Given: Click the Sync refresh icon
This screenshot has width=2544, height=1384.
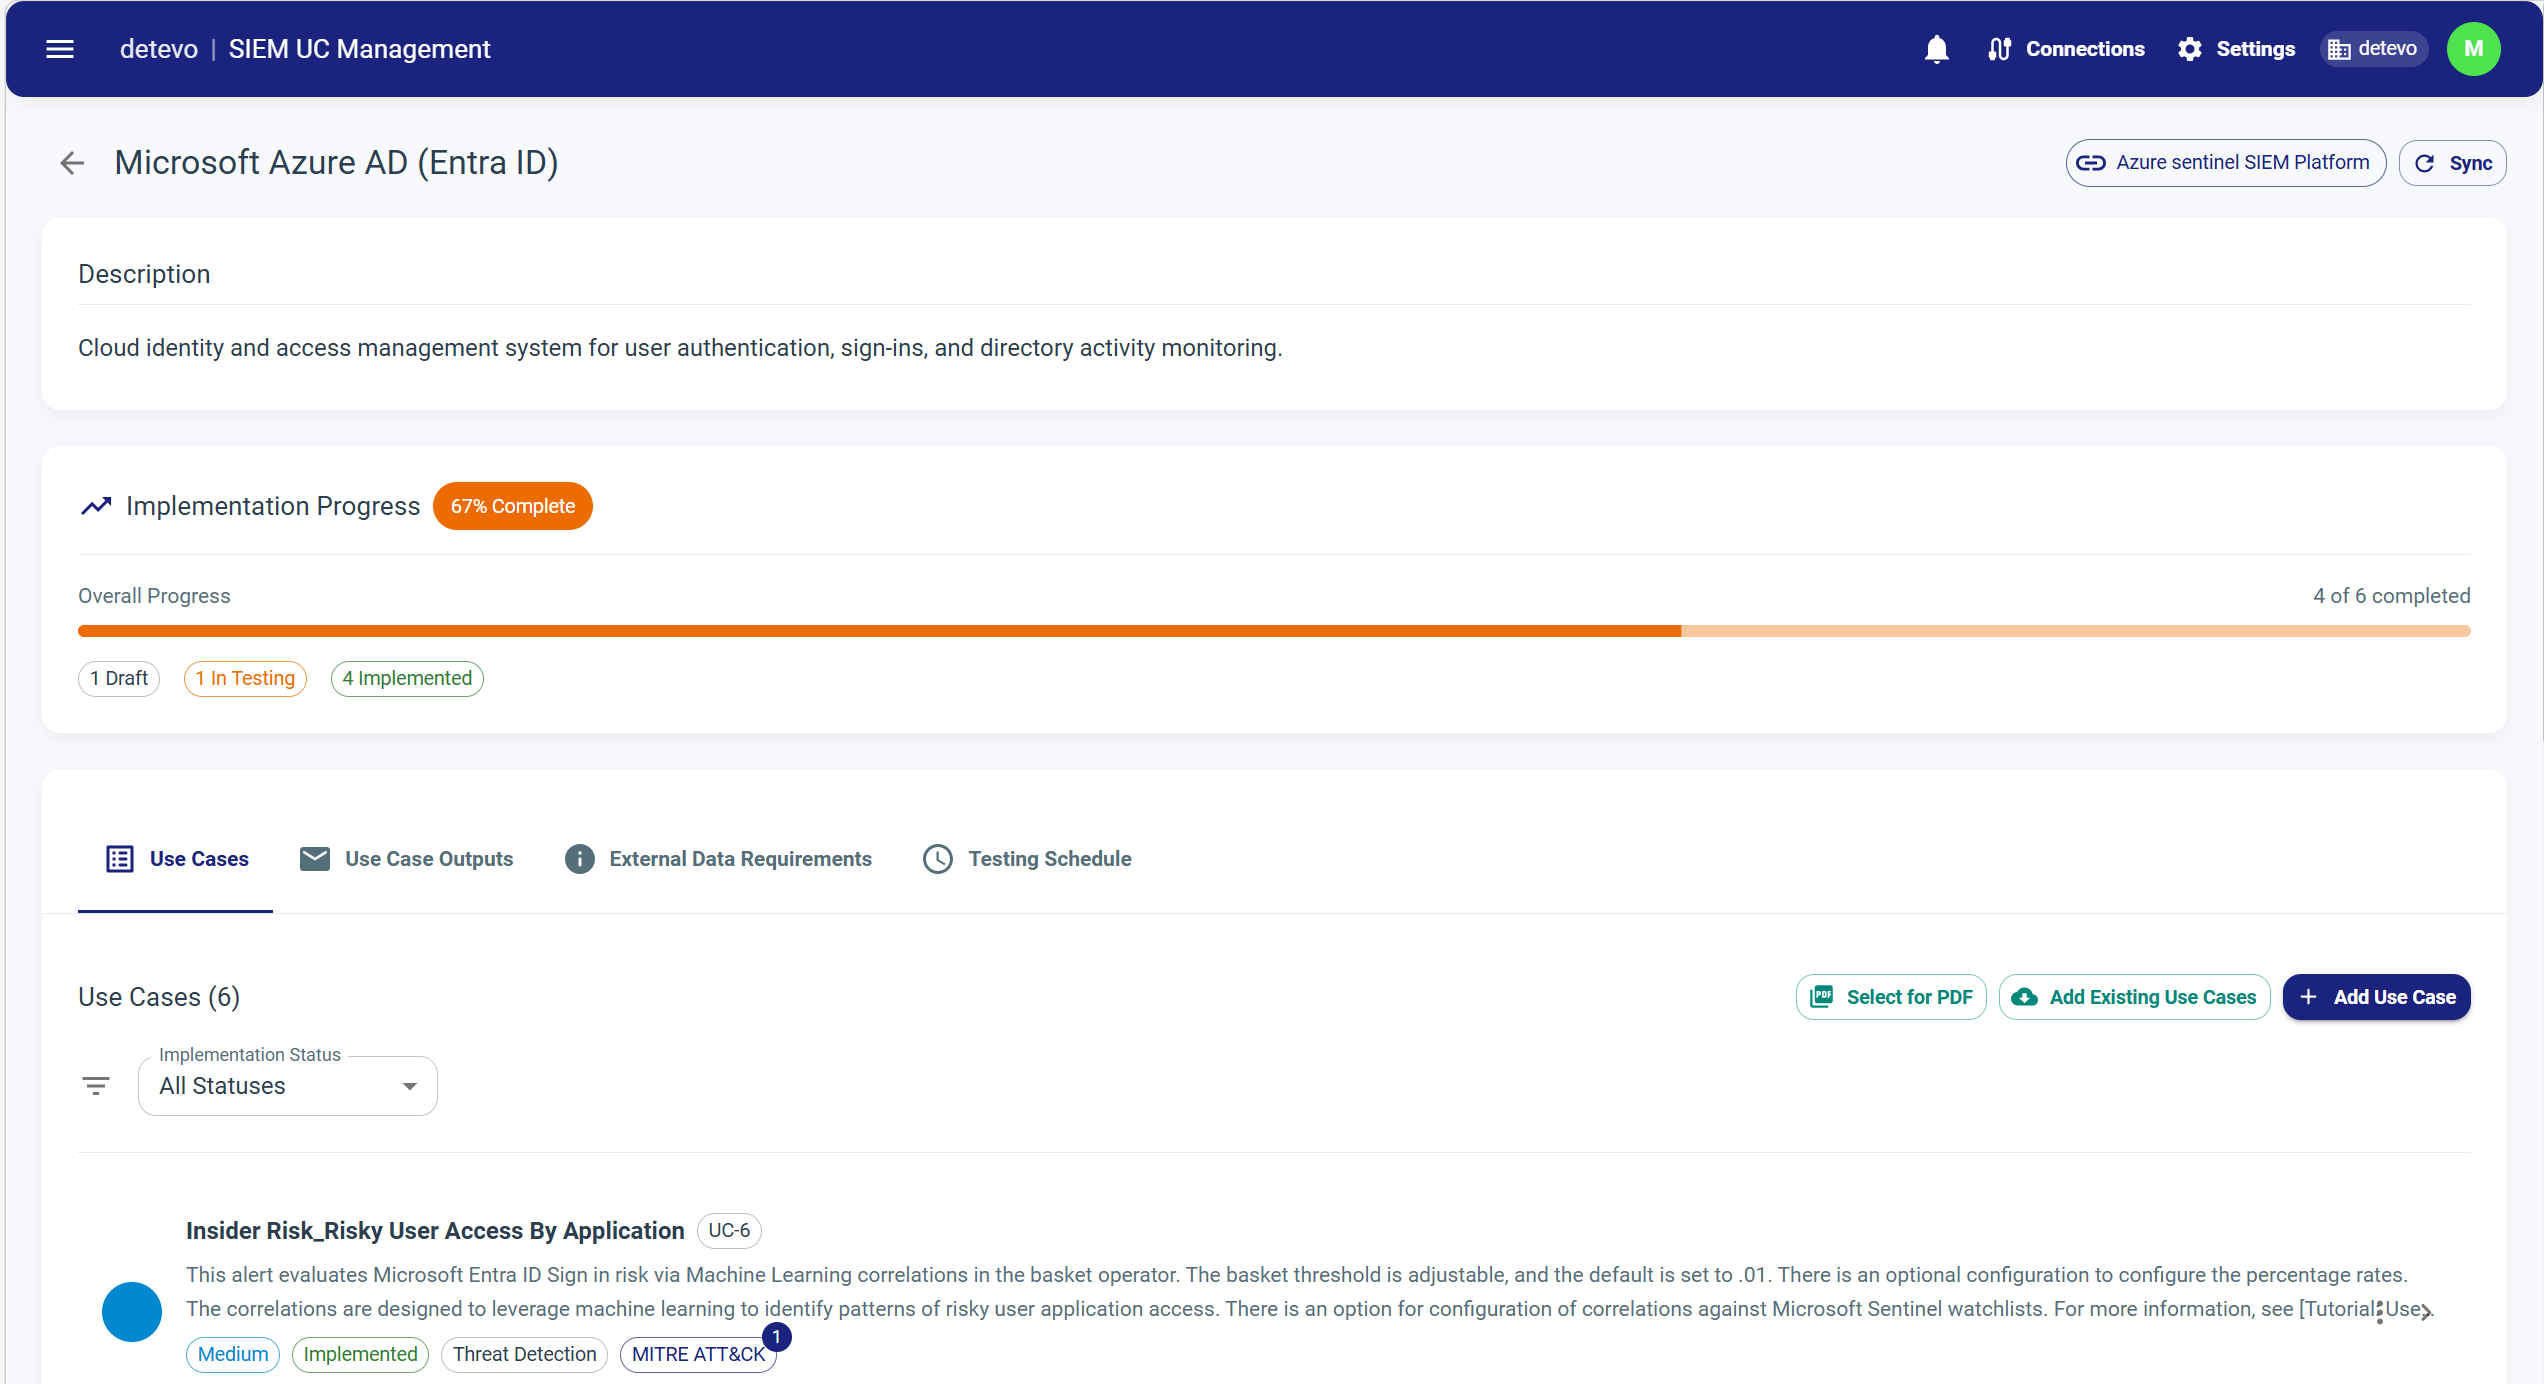Looking at the screenshot, I should (2426, 162).
